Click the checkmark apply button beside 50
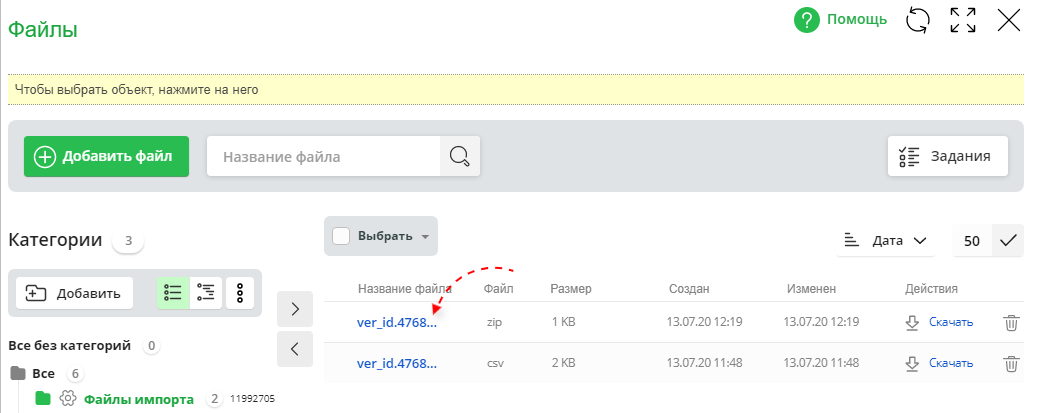The width and height of the screenshot is (1038, 413). 1007,240
